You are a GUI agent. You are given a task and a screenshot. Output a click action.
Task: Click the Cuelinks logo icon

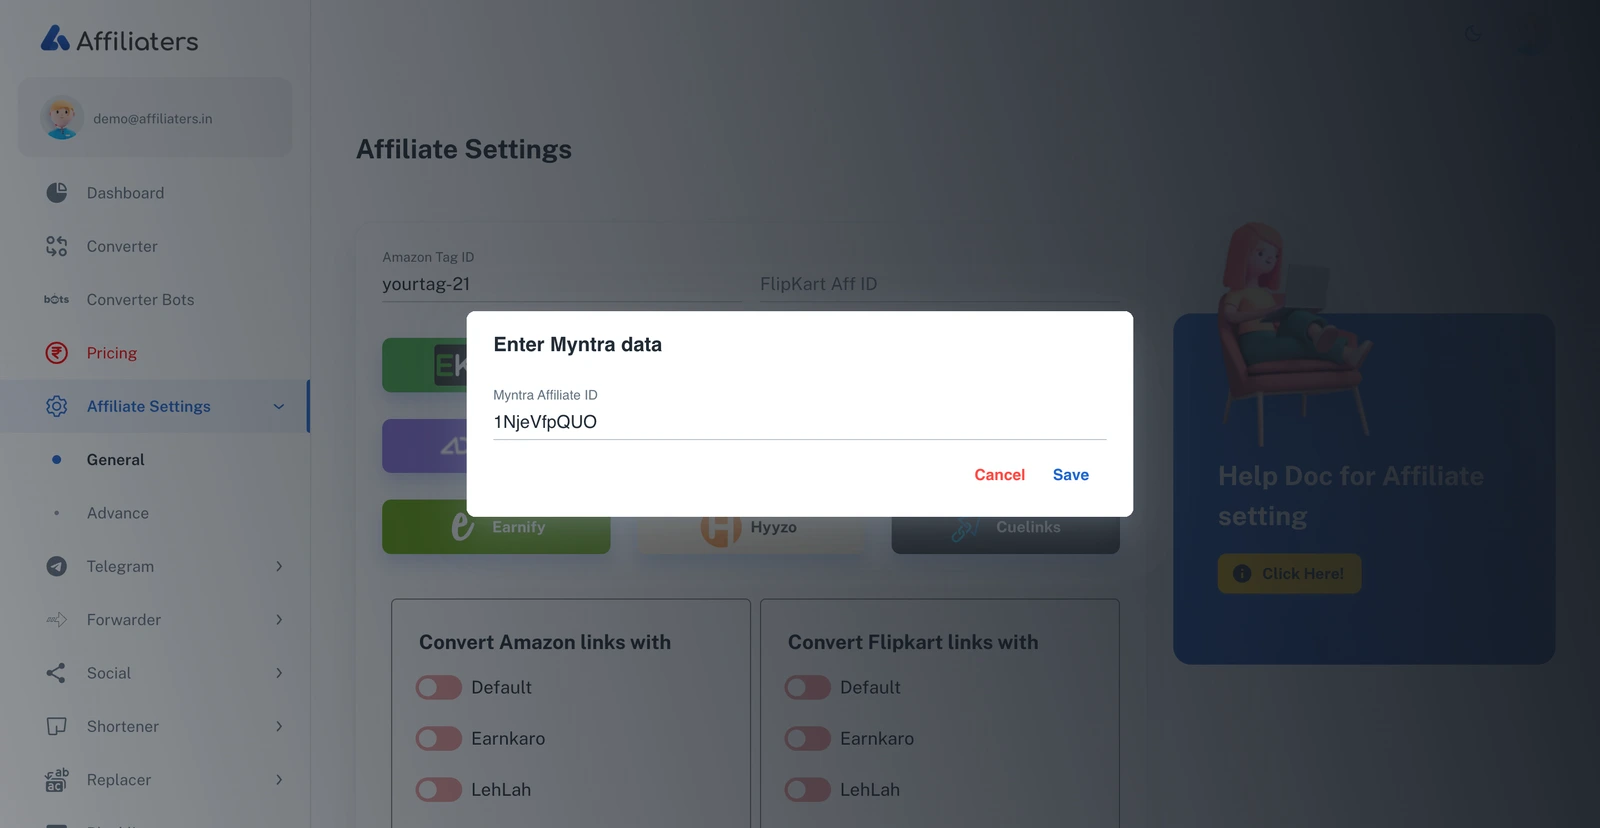click(x=965, y=528)
